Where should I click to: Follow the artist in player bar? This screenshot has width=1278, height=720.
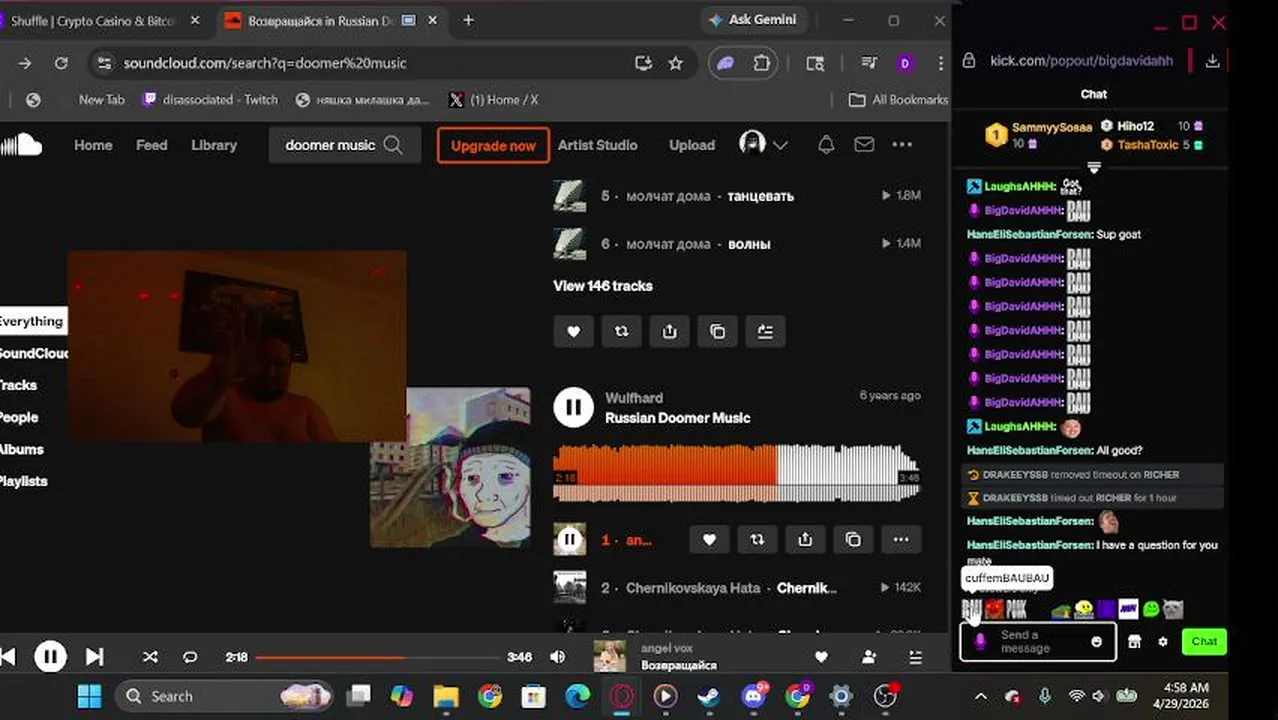869,657
